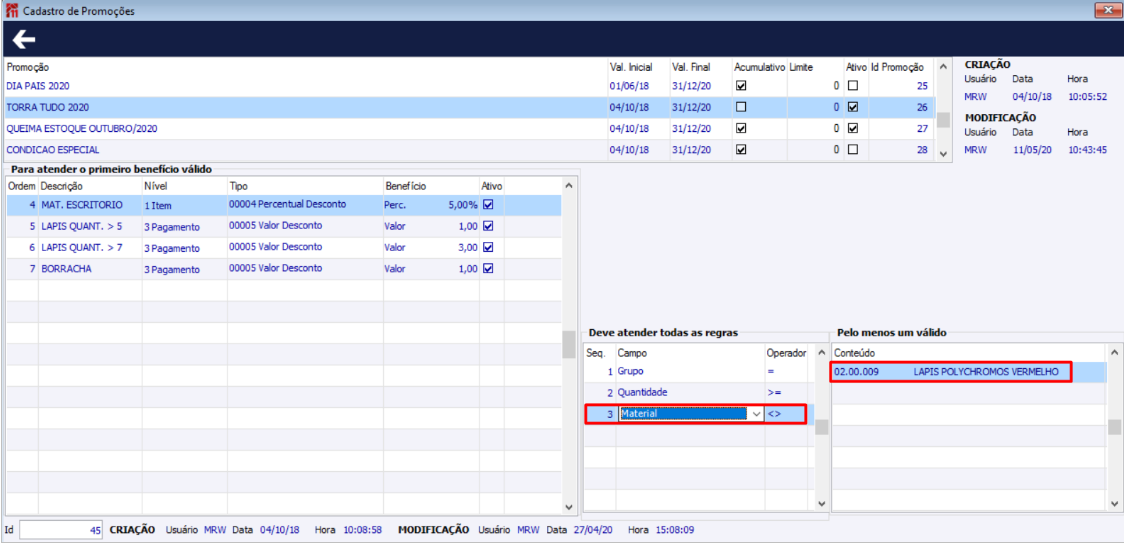Screen dimensions: 1124x544
Task: Select the BORRACHA benefit row
Action: pos(284,269)
